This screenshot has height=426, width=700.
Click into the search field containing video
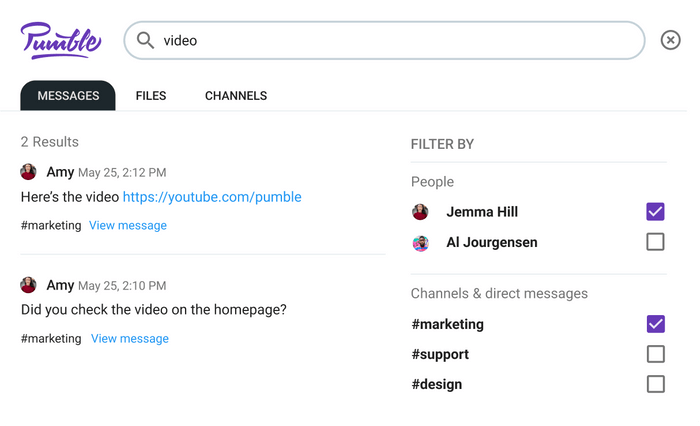(384, 40)
